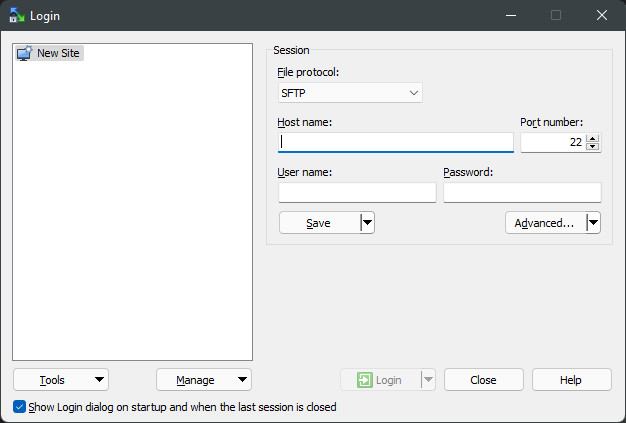This screenshot has width=626, height=423.
Task: Click the Save button
Action: pos(318,223)
